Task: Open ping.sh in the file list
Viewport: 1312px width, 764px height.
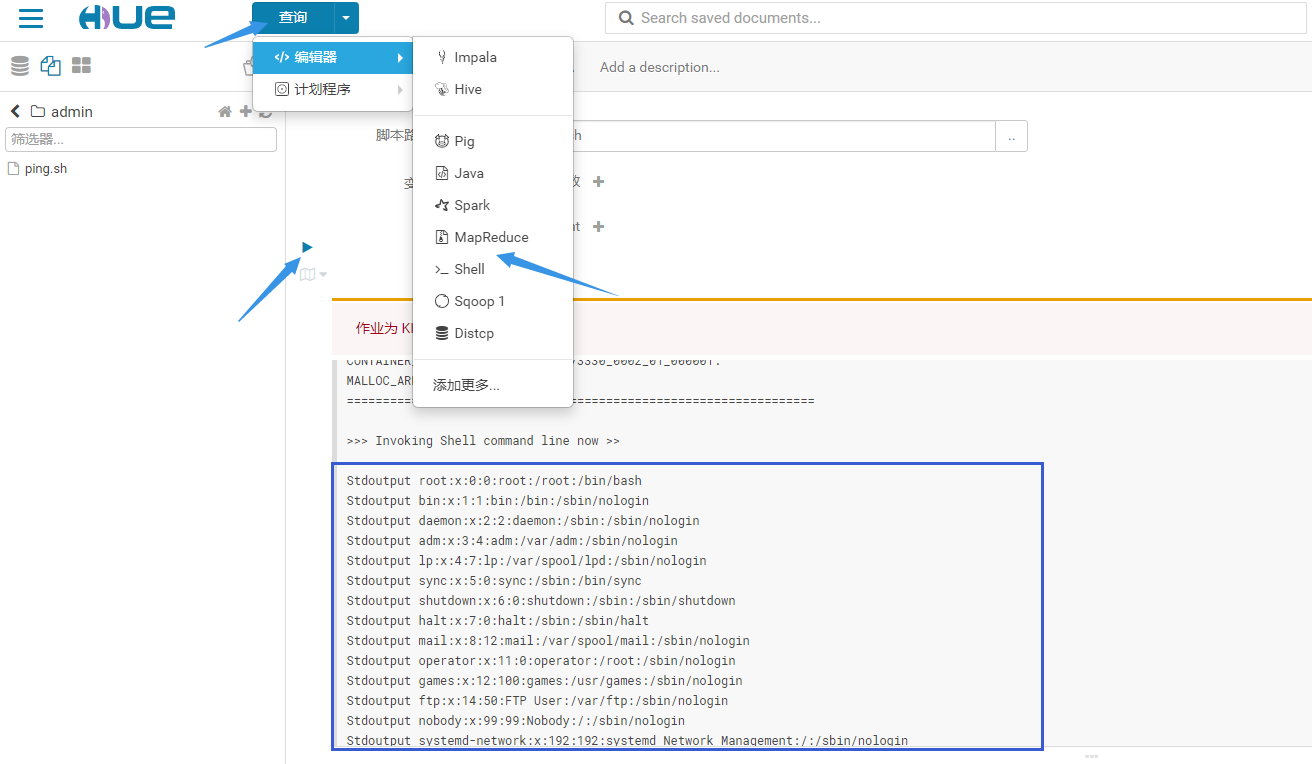Action: (x=46, y=169)
